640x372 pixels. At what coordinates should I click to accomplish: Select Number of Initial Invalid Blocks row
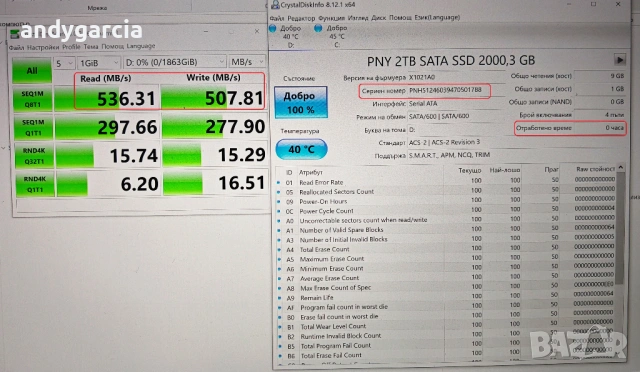click(x=446, y=240)
